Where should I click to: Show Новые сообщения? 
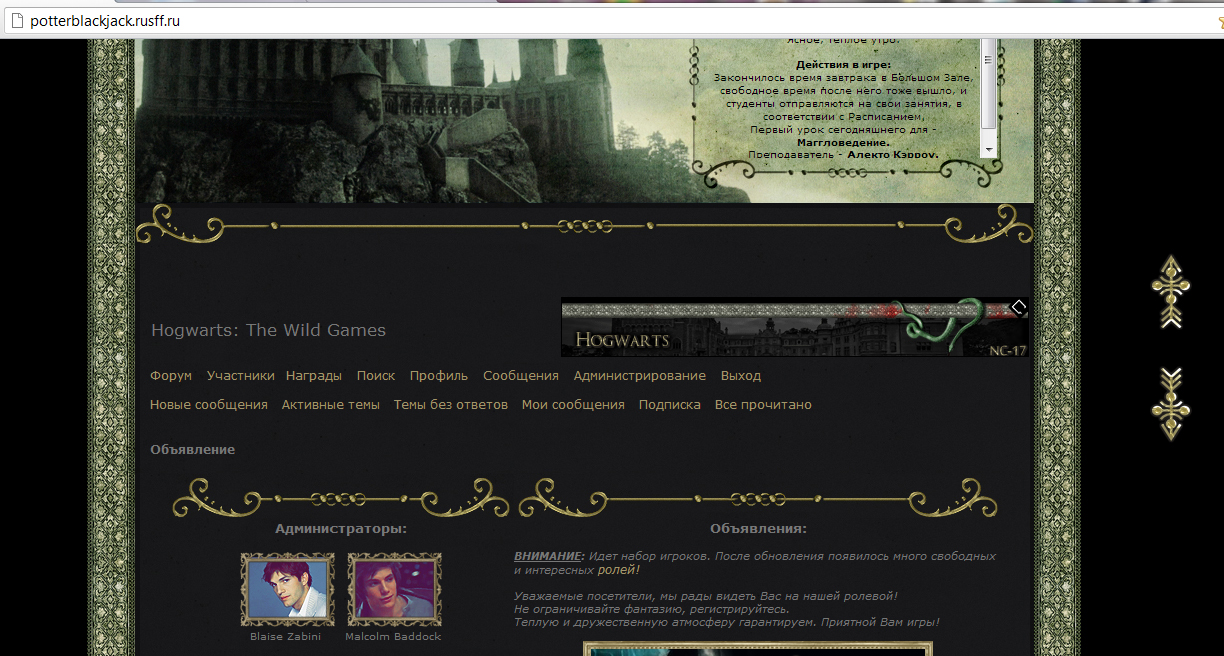209,405
